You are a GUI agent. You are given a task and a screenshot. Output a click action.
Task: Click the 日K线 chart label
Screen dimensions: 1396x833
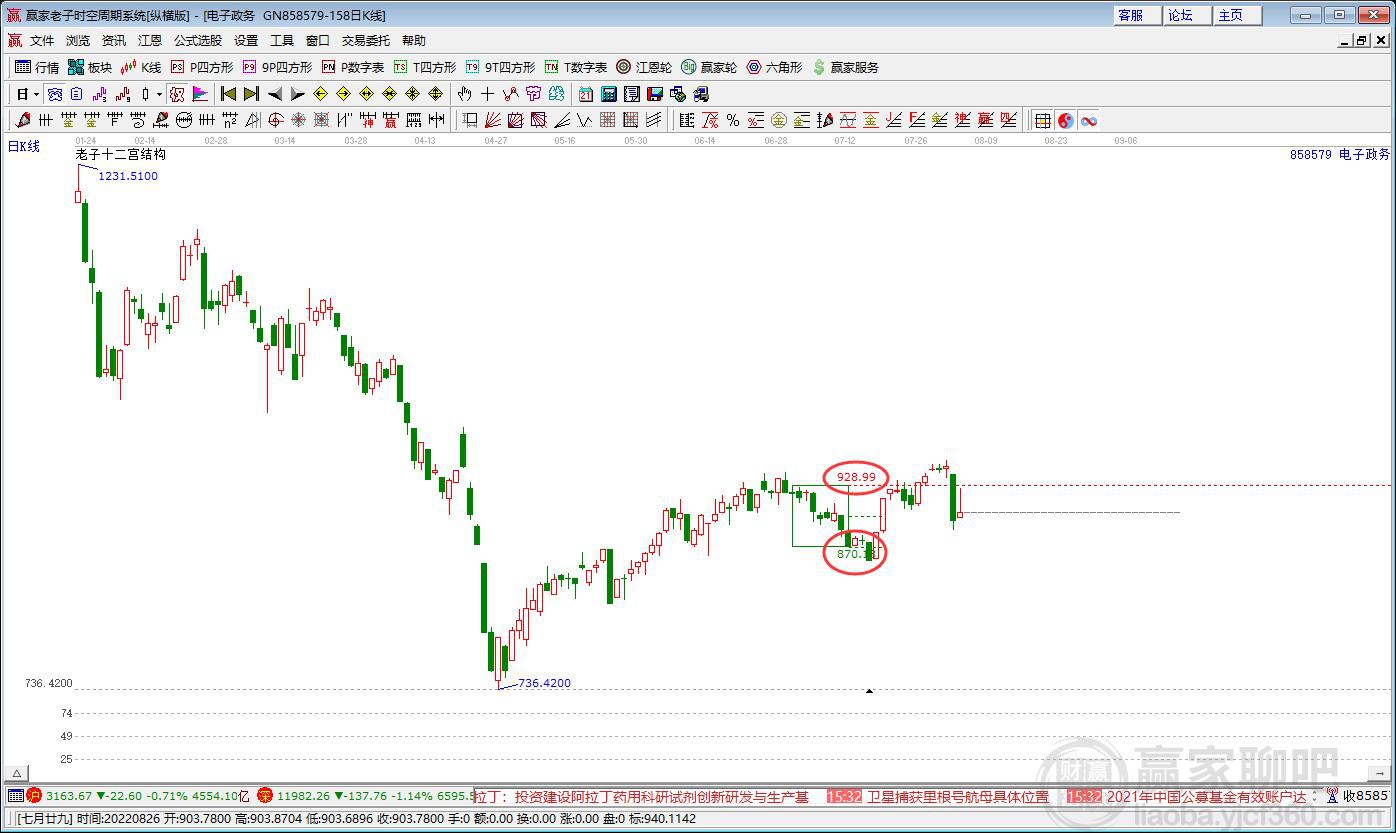point(24,146)
